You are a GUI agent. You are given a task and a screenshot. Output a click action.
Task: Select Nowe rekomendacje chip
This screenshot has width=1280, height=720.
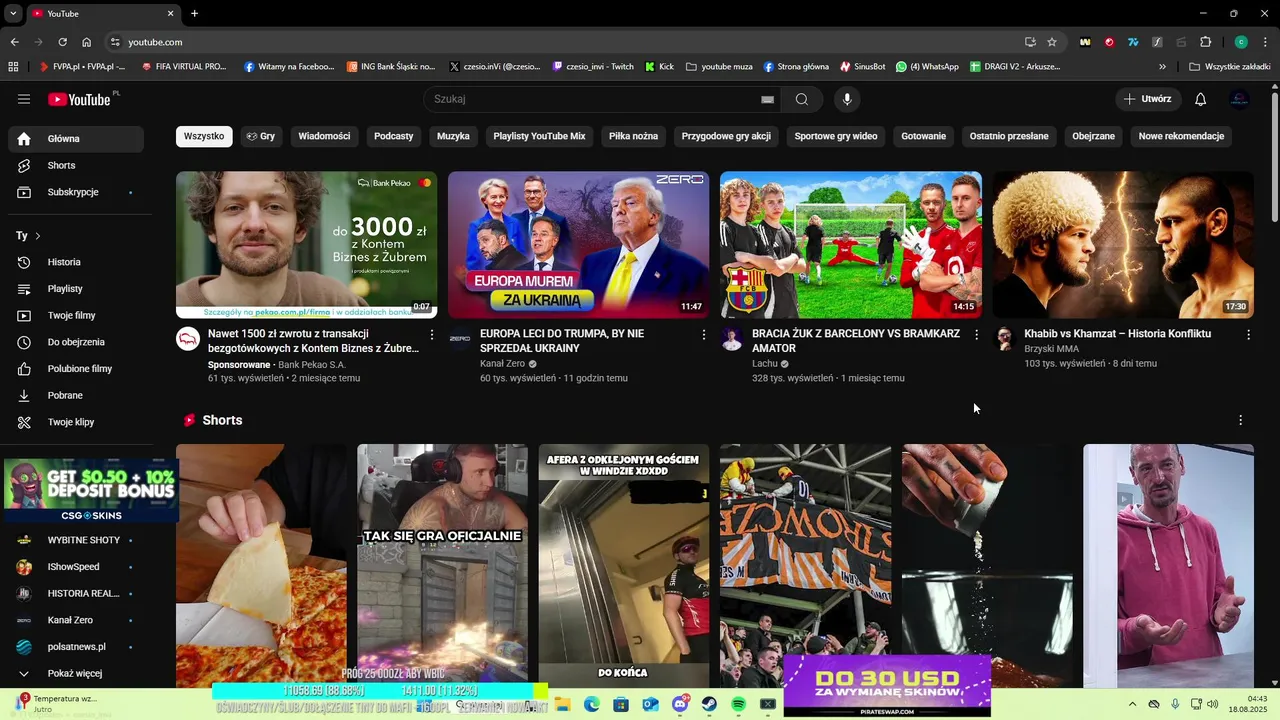click(x=1181, y=136)
